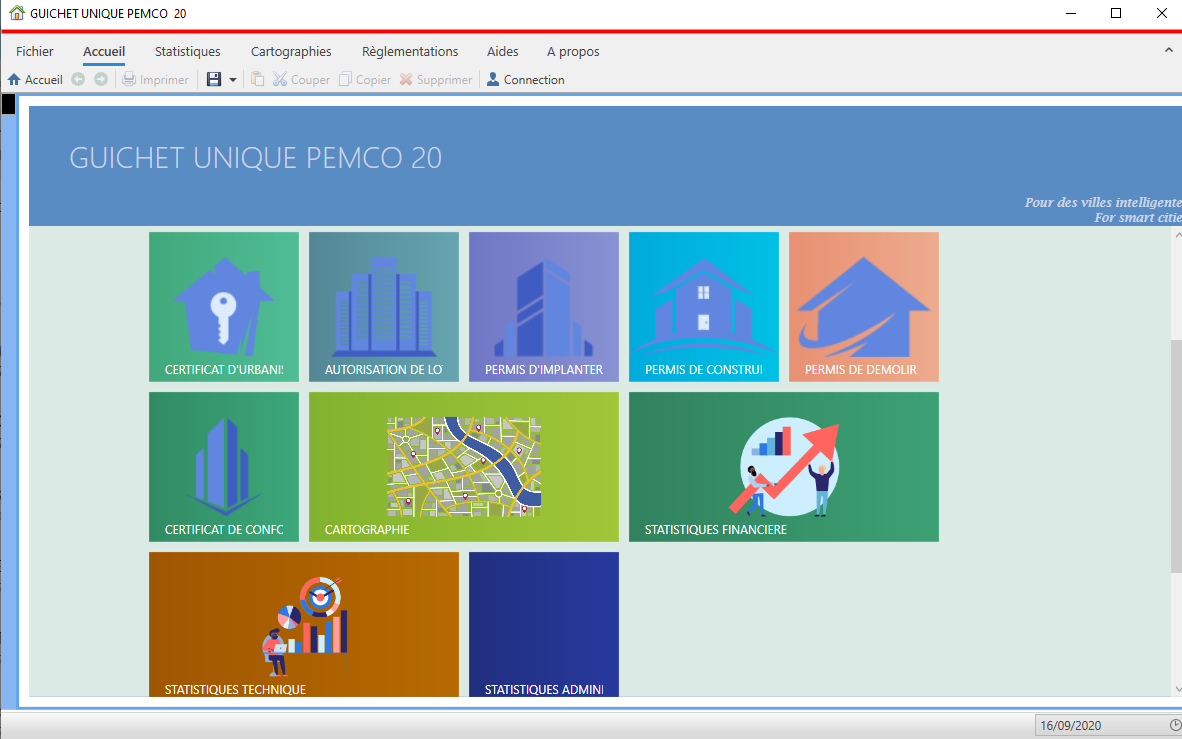Open the Permis de Démolir tile
Screen dimensions: 1182x739
tap(863, 307)
